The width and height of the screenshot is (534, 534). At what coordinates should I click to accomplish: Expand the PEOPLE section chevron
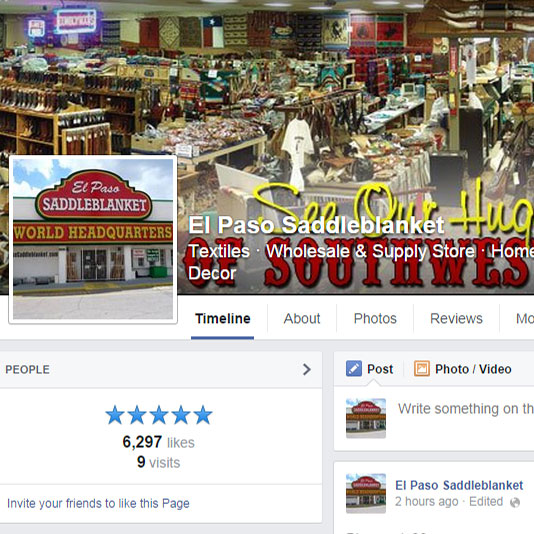307,370
